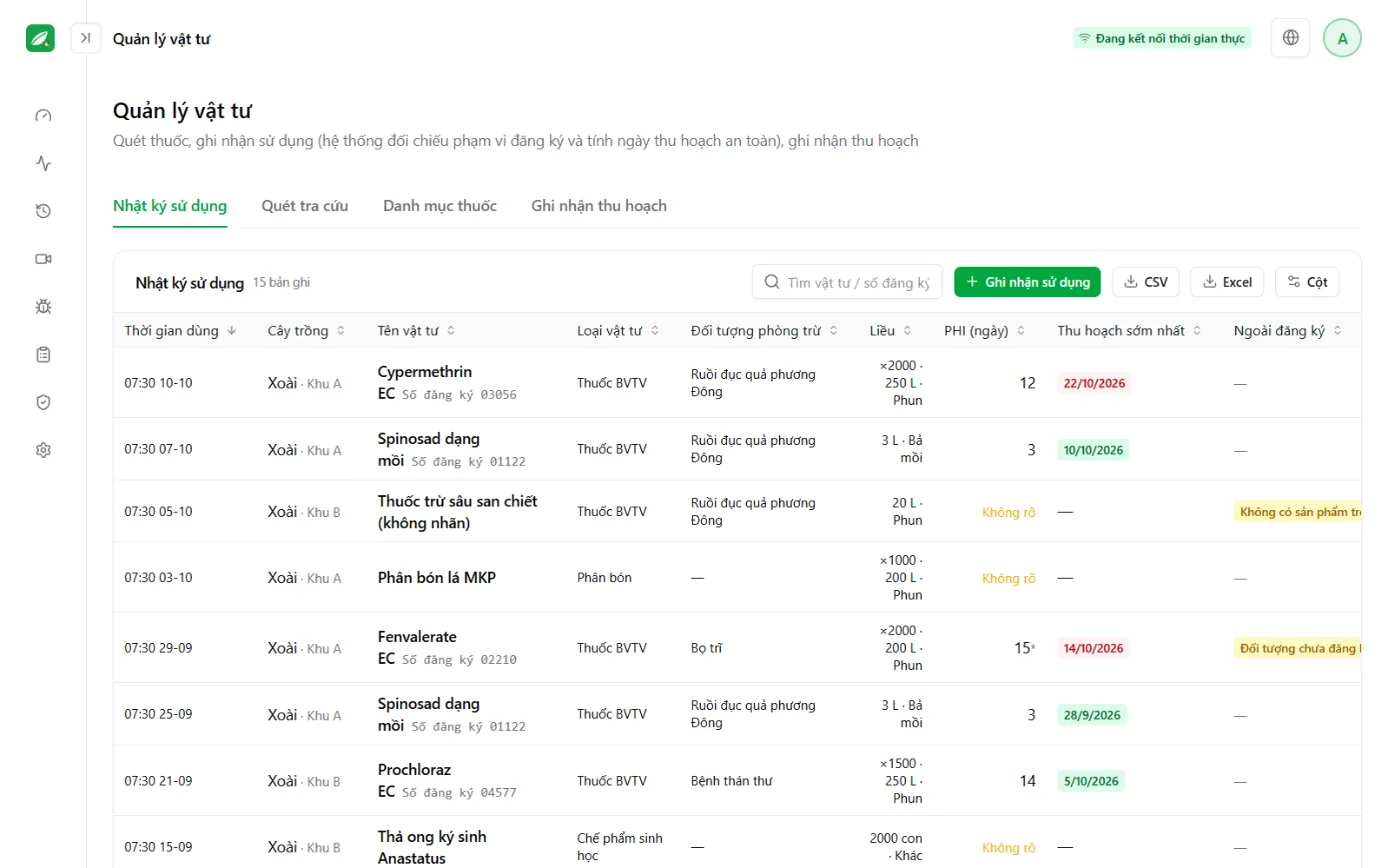Click the Ghi nhận sử dụng green button
The width and height of the screenshot is (1388, 868).
[1028, 282]
